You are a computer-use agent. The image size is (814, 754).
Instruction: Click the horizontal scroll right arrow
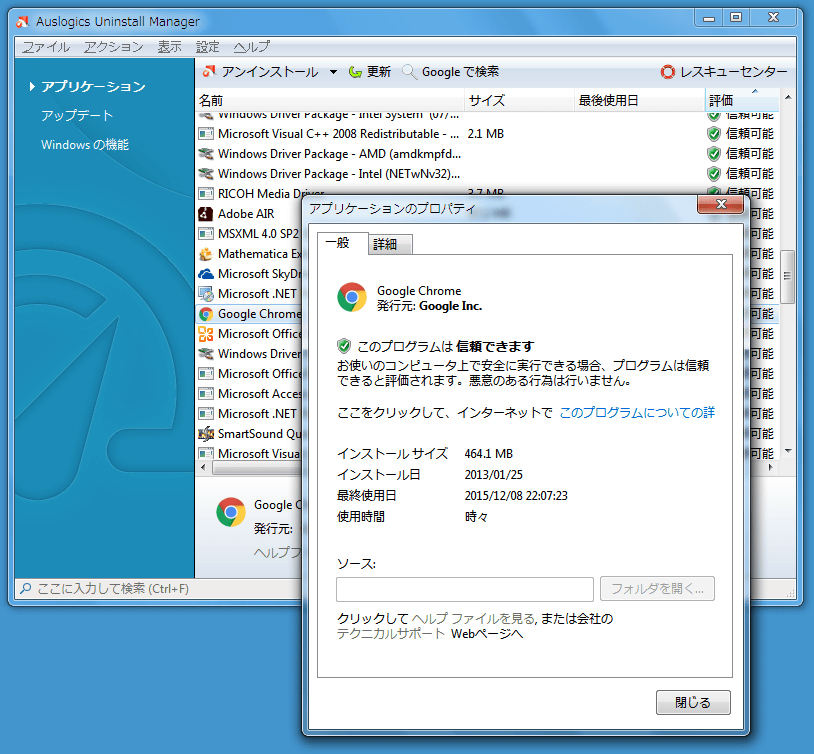click(771, 467)
